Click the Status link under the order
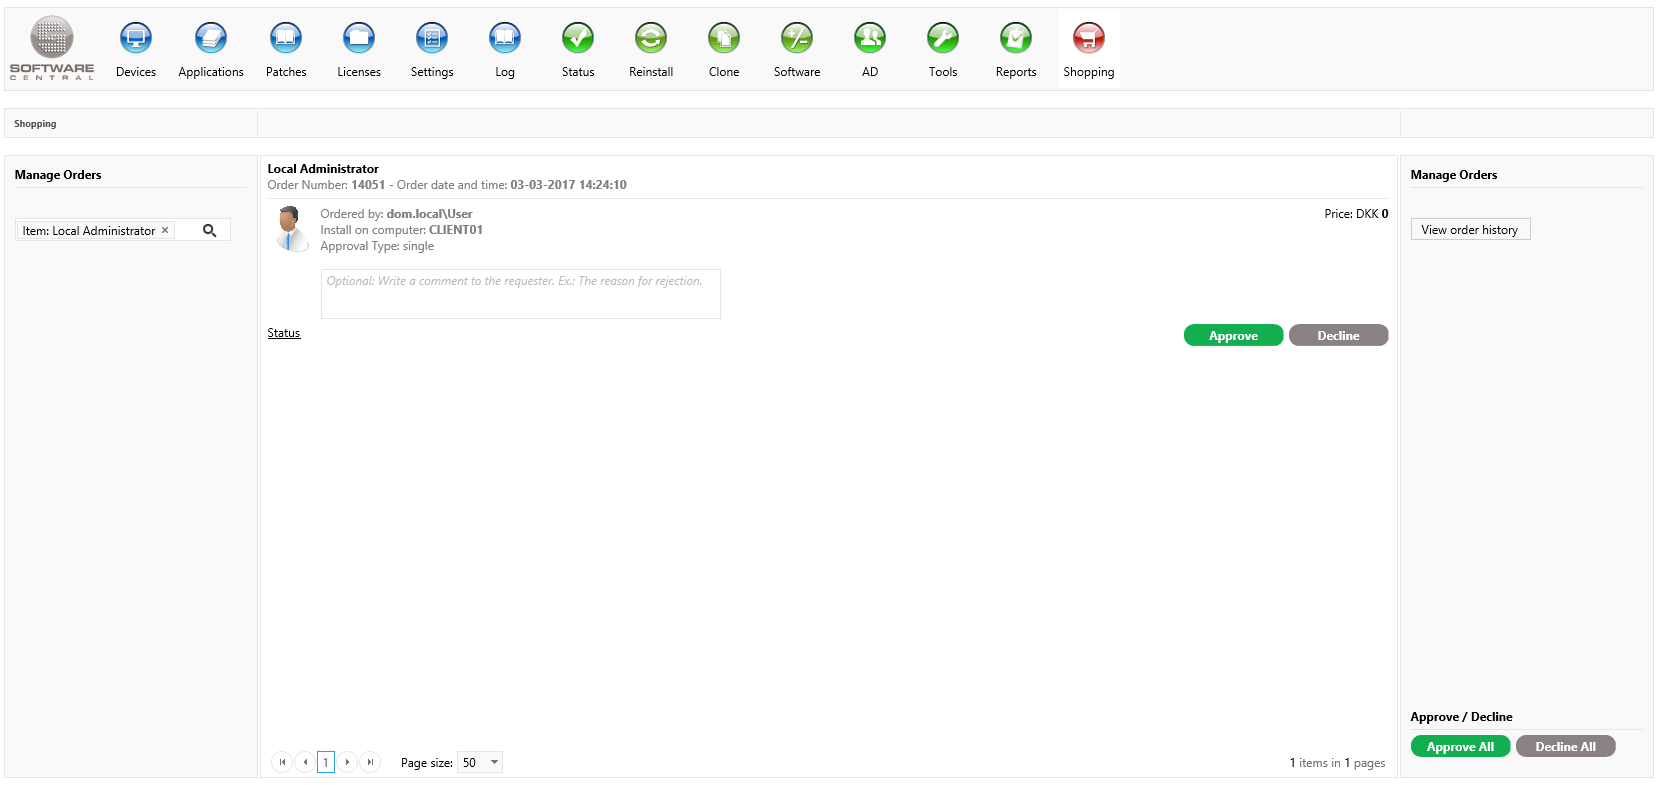 tap(283, 333)
